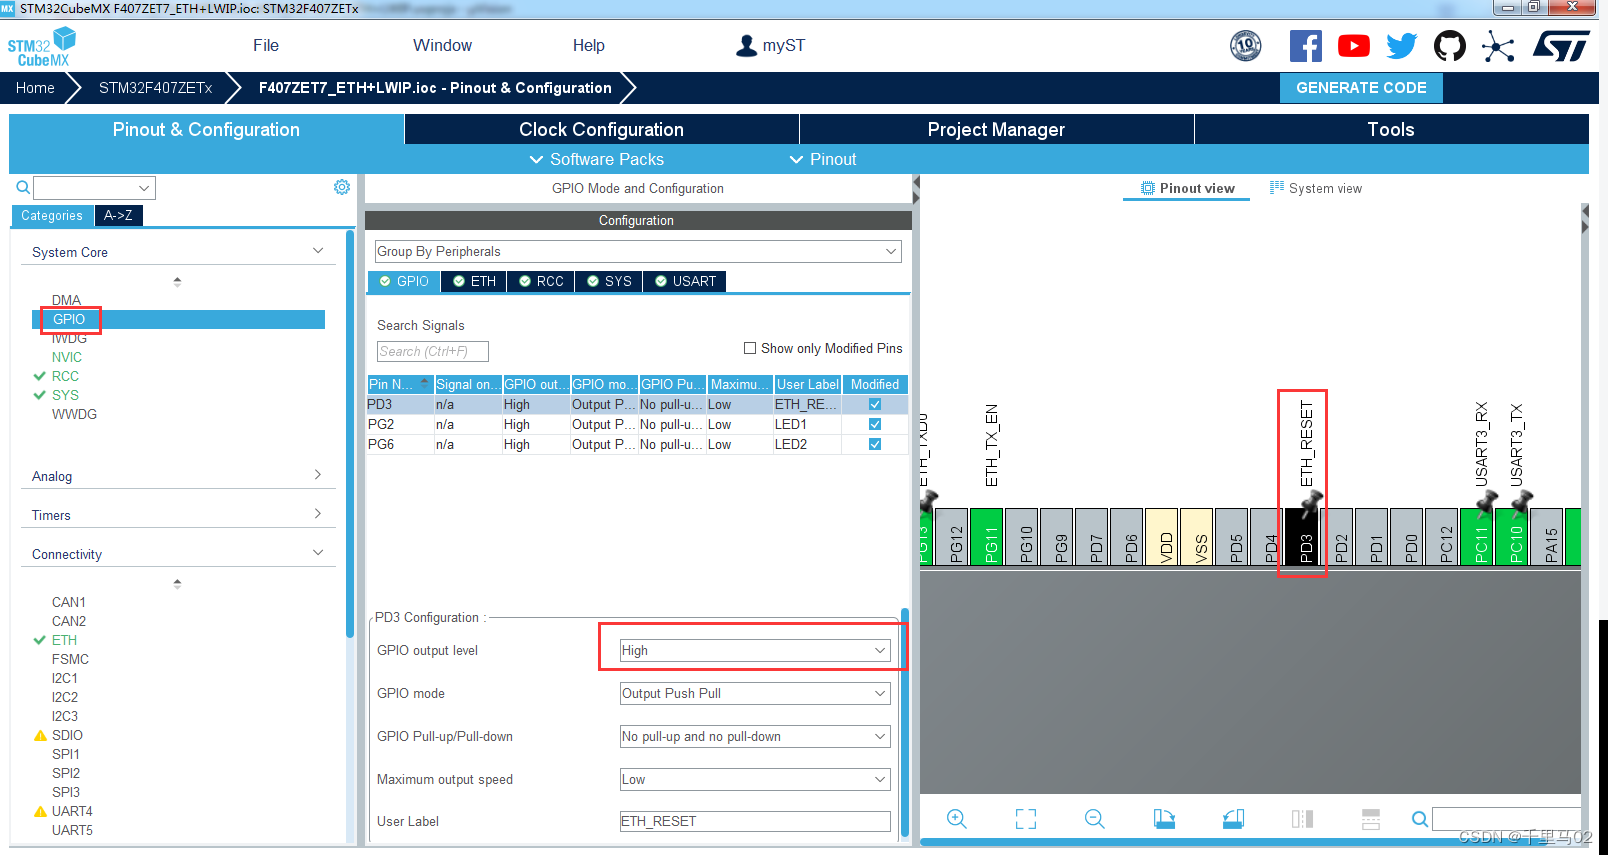Image resolution: width=1608 pixels, height=855 pixels.
Task: Select the green PG11 pin on chip
Action: coord(986,537)
